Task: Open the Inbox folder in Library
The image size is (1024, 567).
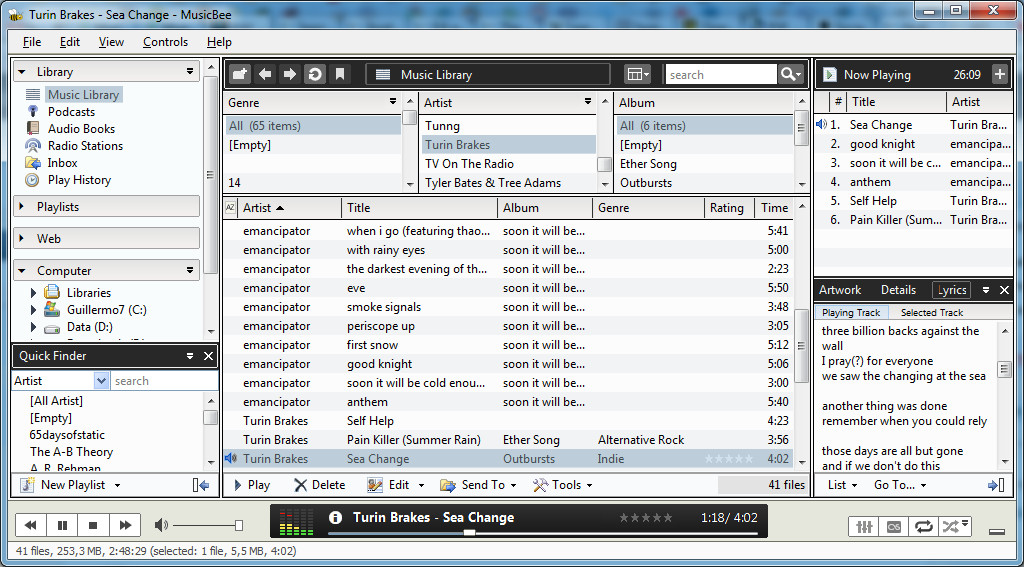Action: tap(62, 163)
